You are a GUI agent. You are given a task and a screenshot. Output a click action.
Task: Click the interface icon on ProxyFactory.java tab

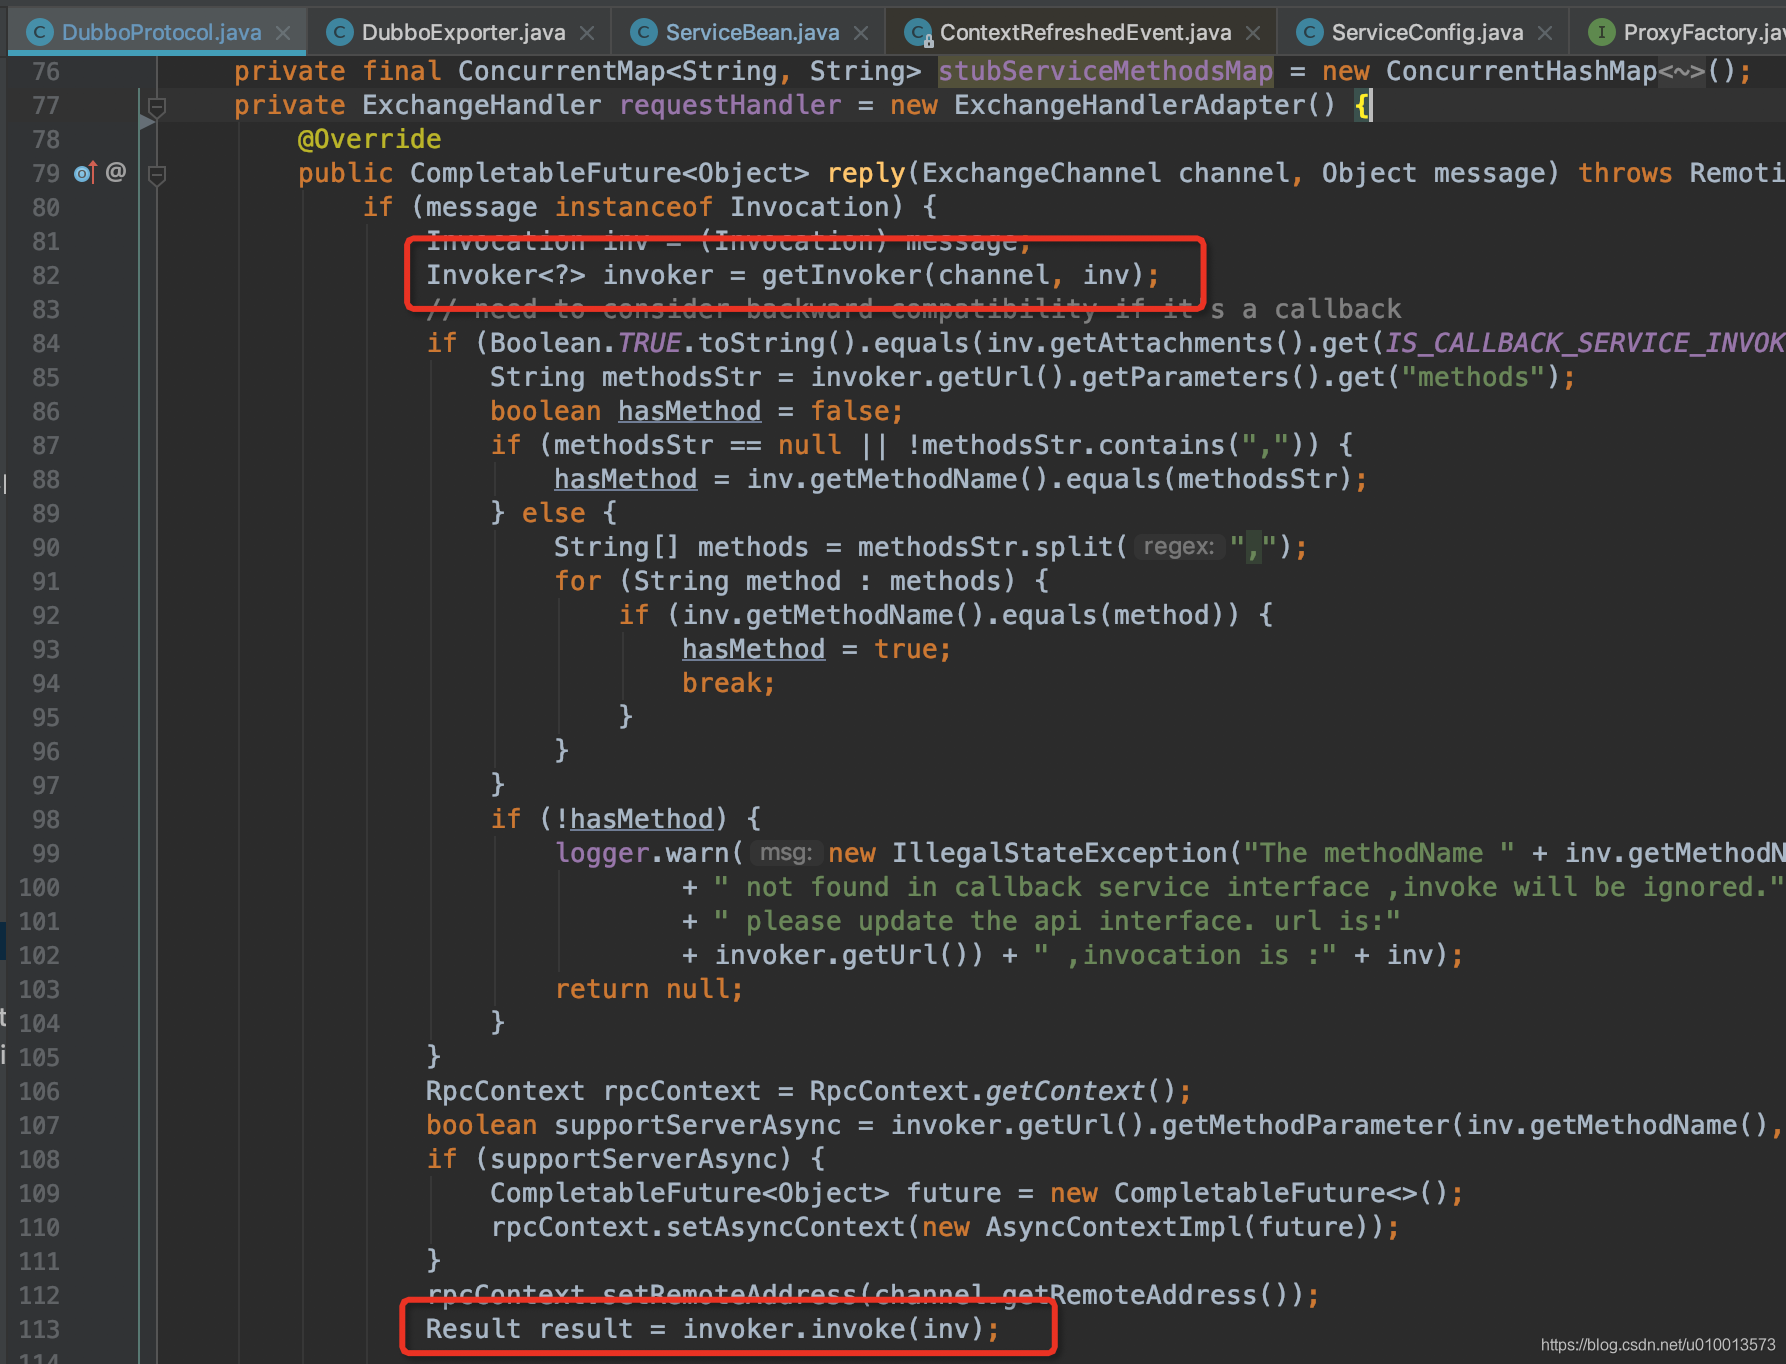[1601, 32]
